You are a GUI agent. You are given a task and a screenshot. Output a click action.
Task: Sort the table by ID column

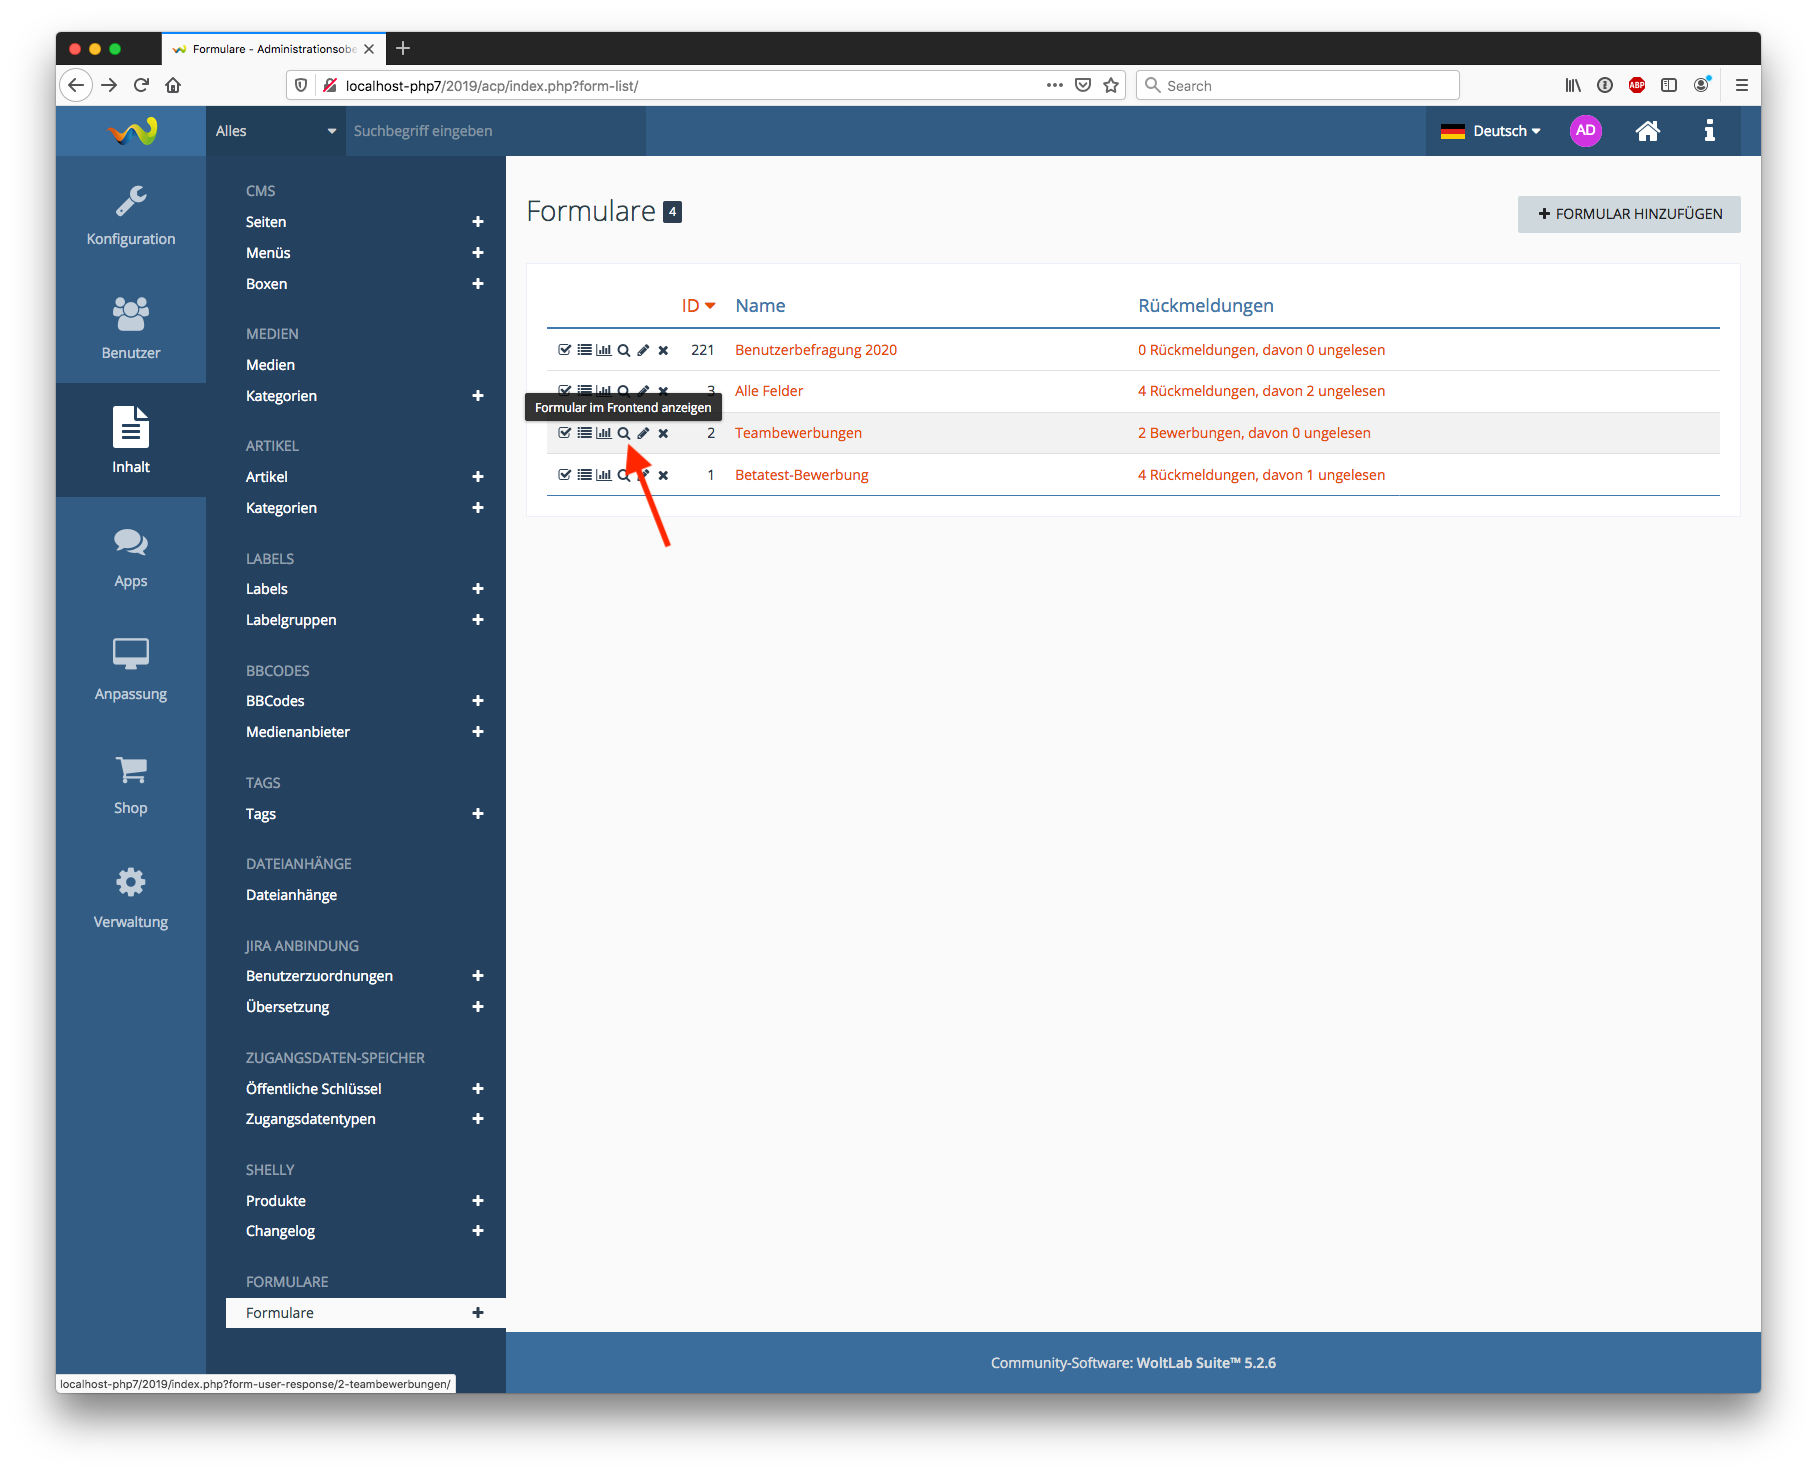click(x=697, y=306)
